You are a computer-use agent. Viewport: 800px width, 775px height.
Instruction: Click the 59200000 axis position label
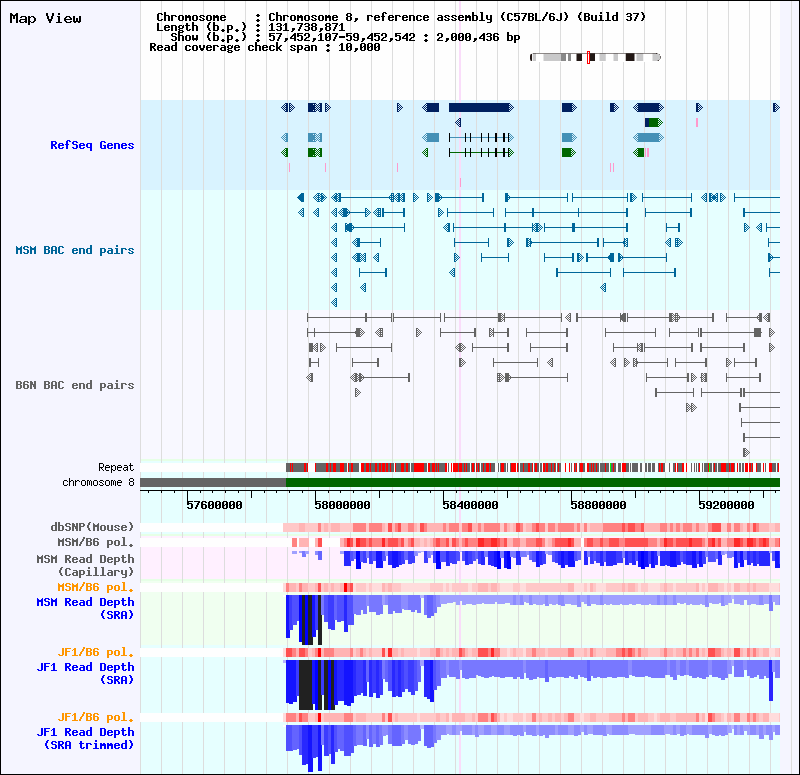click(727, 505)
